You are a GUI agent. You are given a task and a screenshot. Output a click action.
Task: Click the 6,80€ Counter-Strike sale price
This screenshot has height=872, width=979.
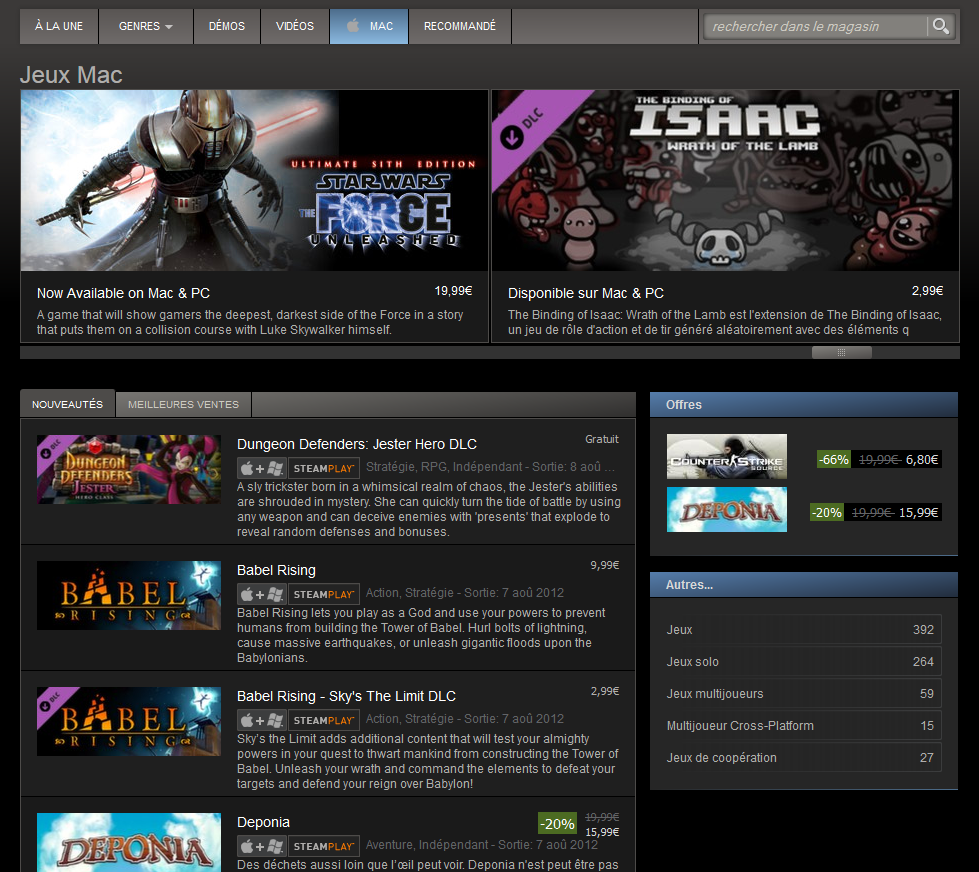point(922,459)
